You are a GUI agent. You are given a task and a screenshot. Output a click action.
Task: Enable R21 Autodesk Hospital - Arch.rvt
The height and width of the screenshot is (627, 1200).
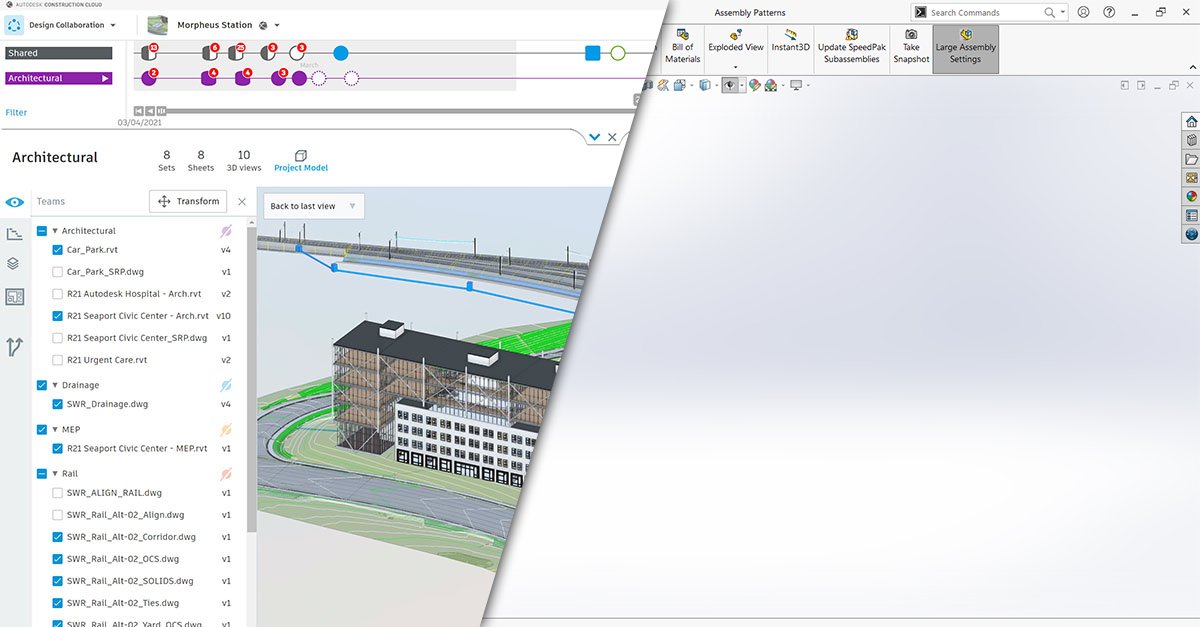(57, 294)
